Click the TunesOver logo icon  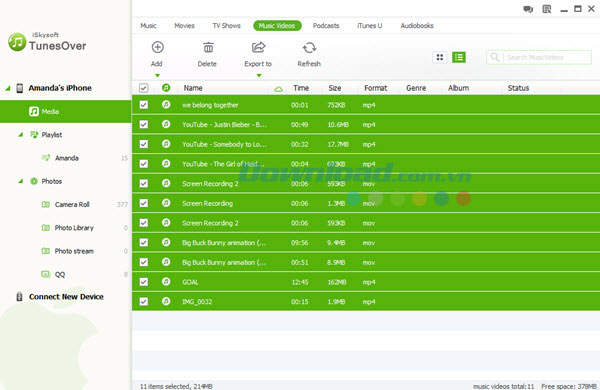point(17,42)
